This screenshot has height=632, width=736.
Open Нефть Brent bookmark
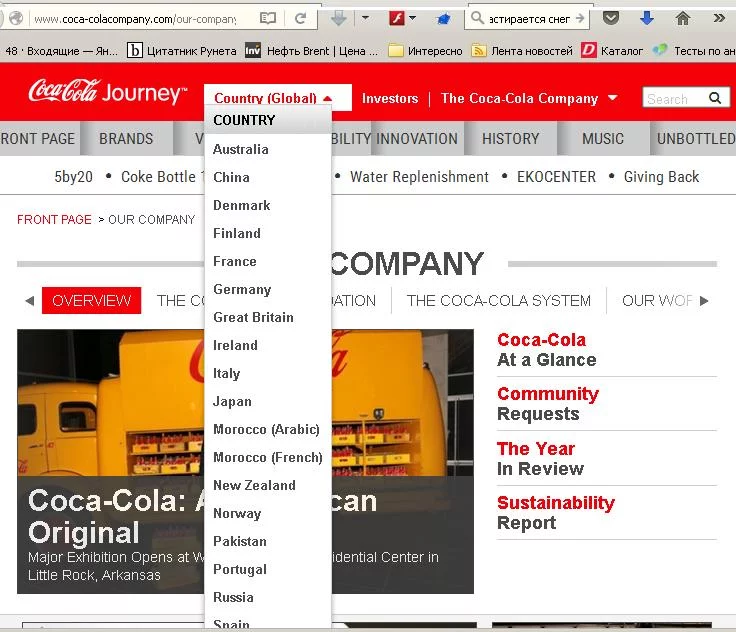click(312, 50)
